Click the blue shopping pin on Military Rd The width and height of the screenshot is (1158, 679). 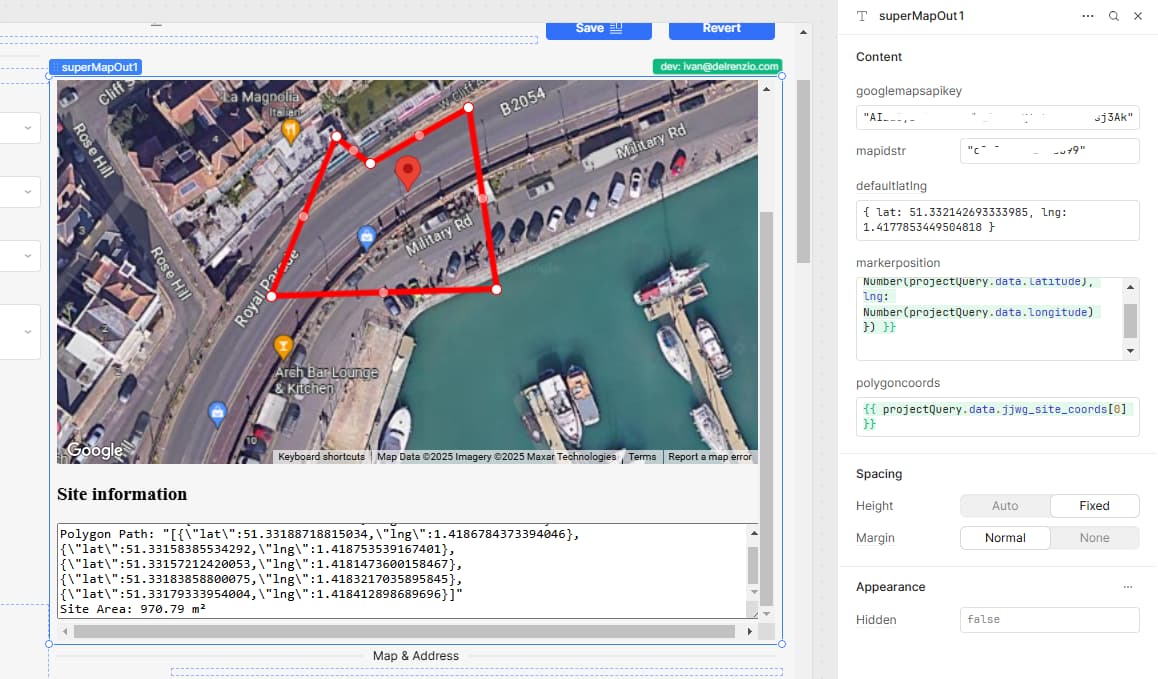[x=366, y=238]
